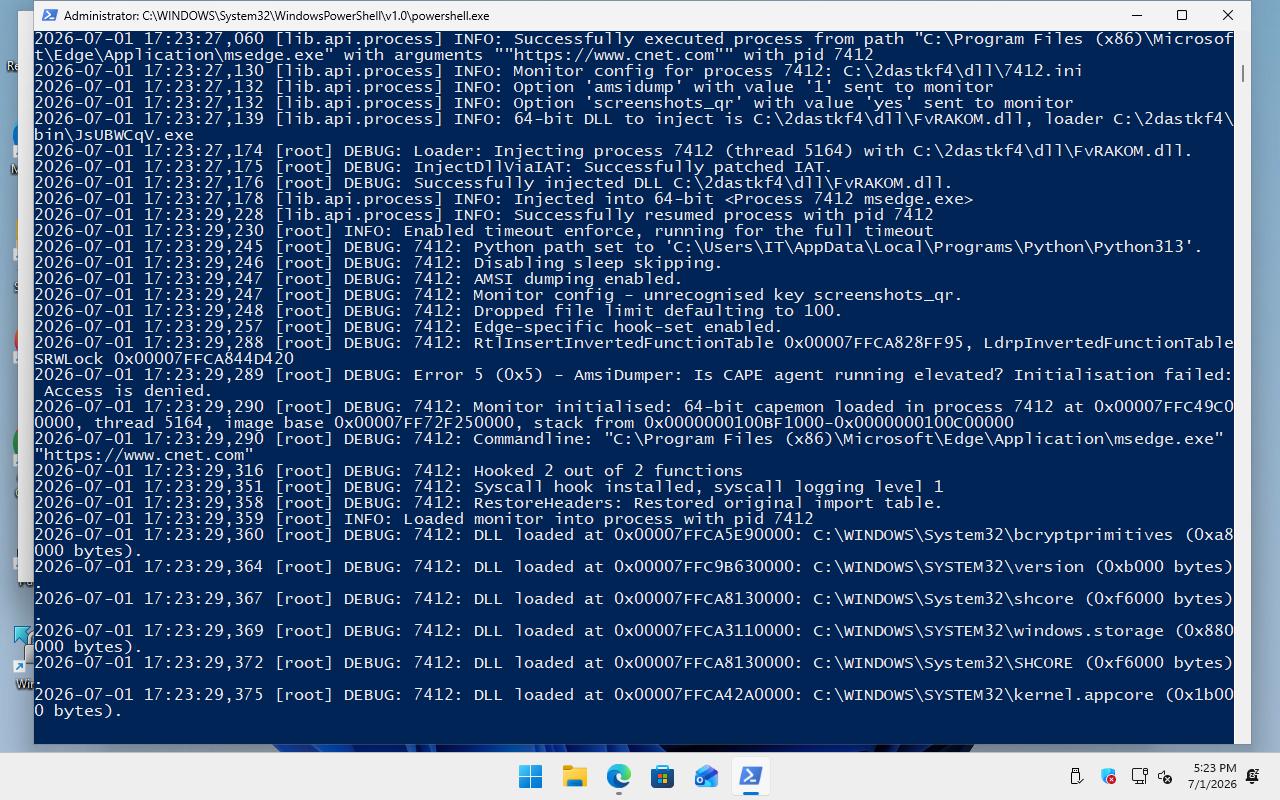Click the windows.storage DLL loaded line
1280x800 pixels.
coord(633,639)
